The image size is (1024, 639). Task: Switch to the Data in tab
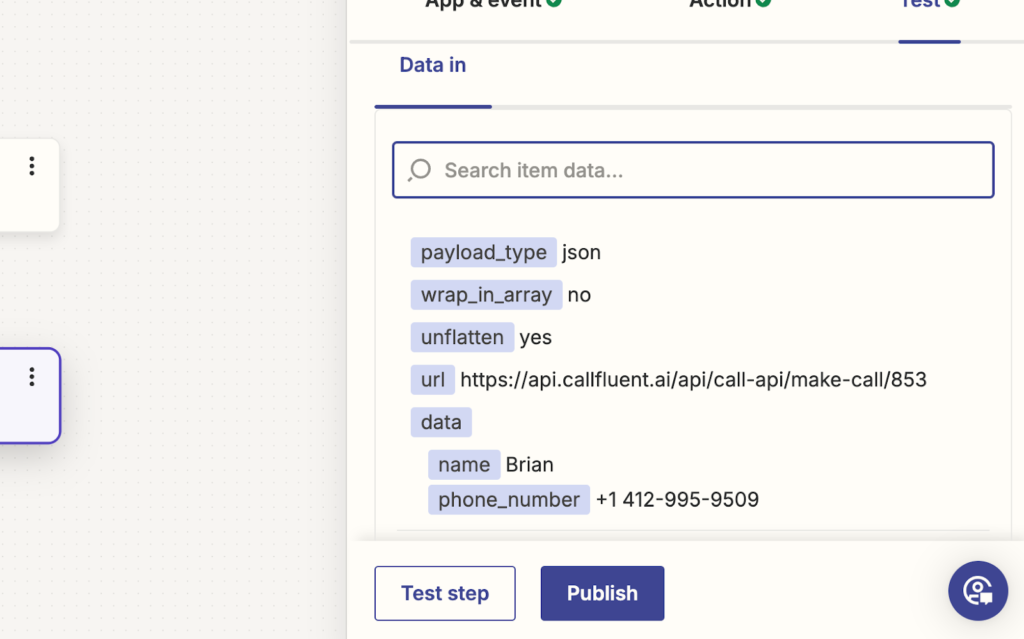click(x=432, y=65)
